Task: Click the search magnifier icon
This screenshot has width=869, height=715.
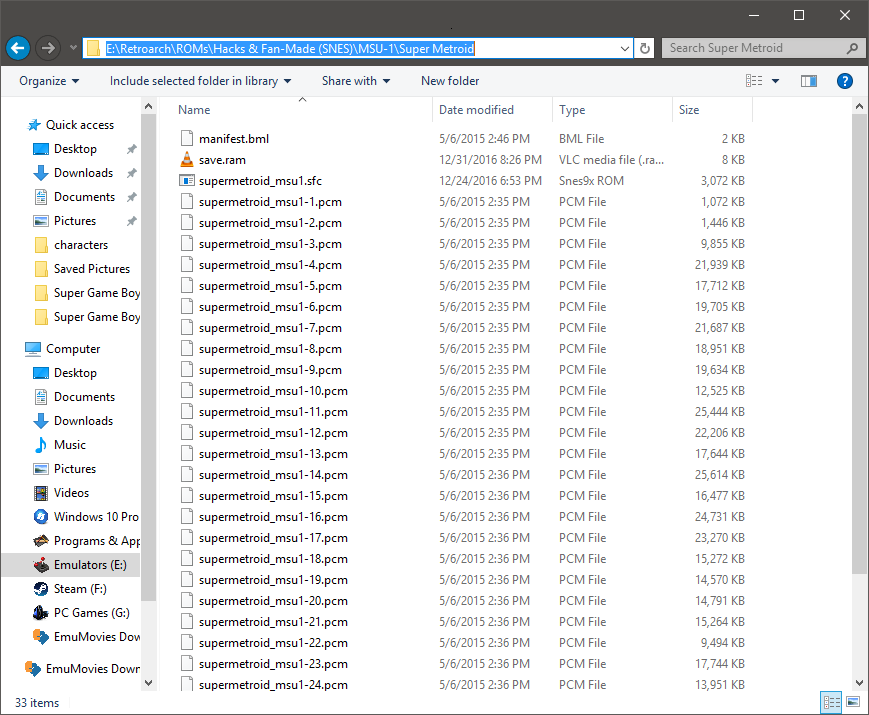Action: [x=853, y=48]
